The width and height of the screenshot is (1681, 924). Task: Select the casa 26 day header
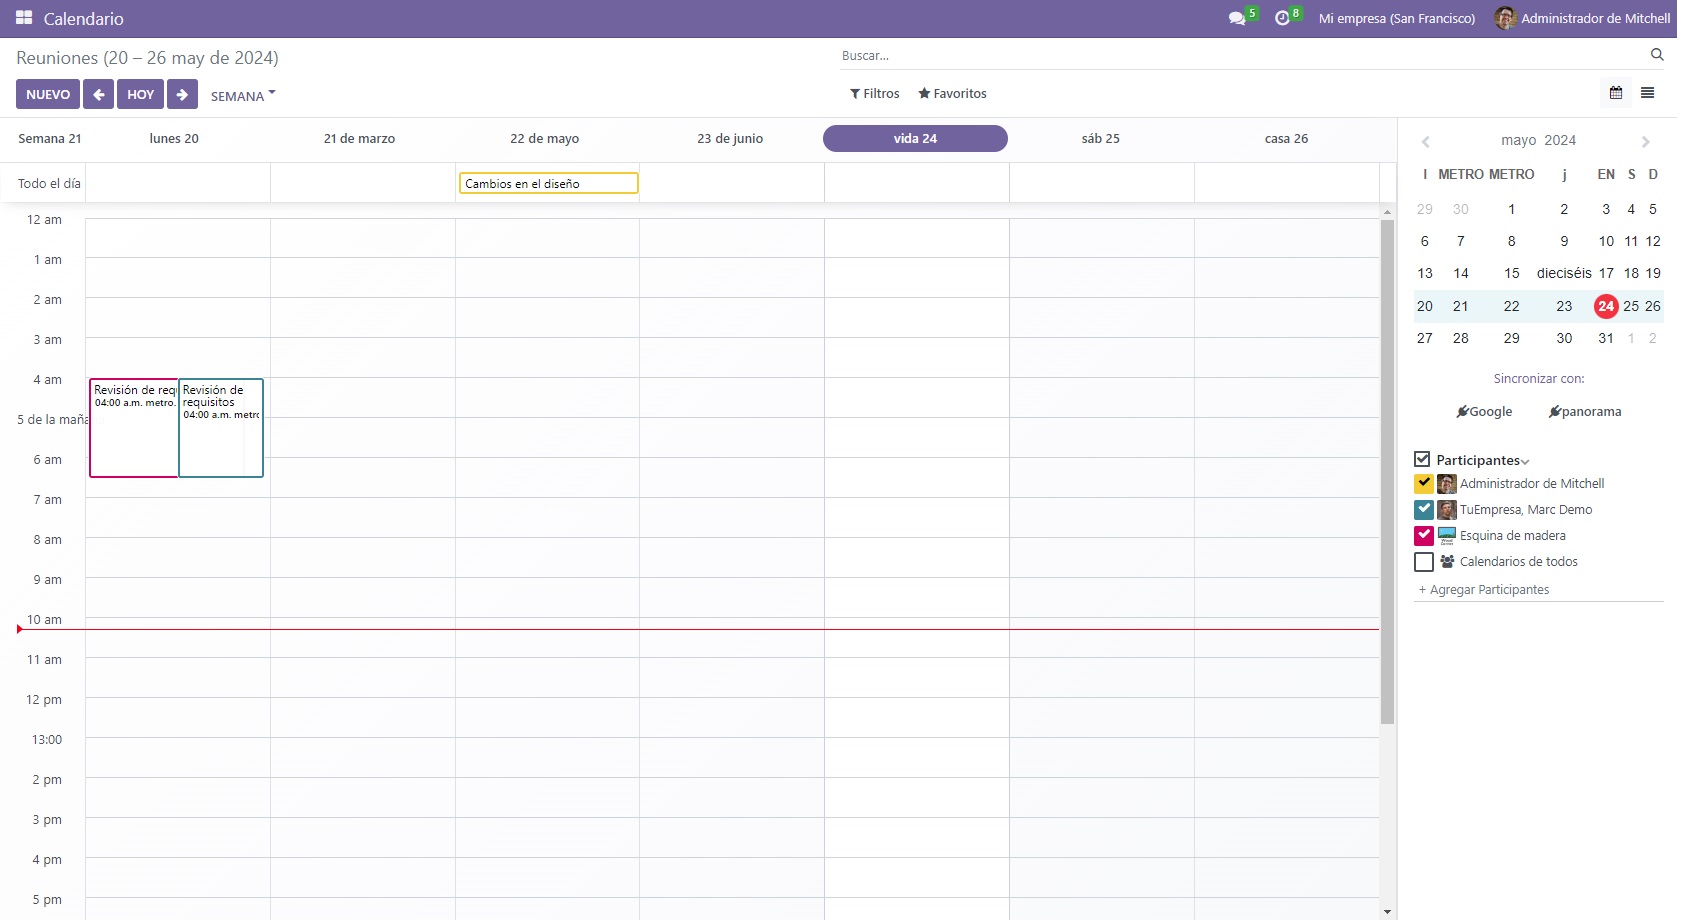(x=1286, y=139)
